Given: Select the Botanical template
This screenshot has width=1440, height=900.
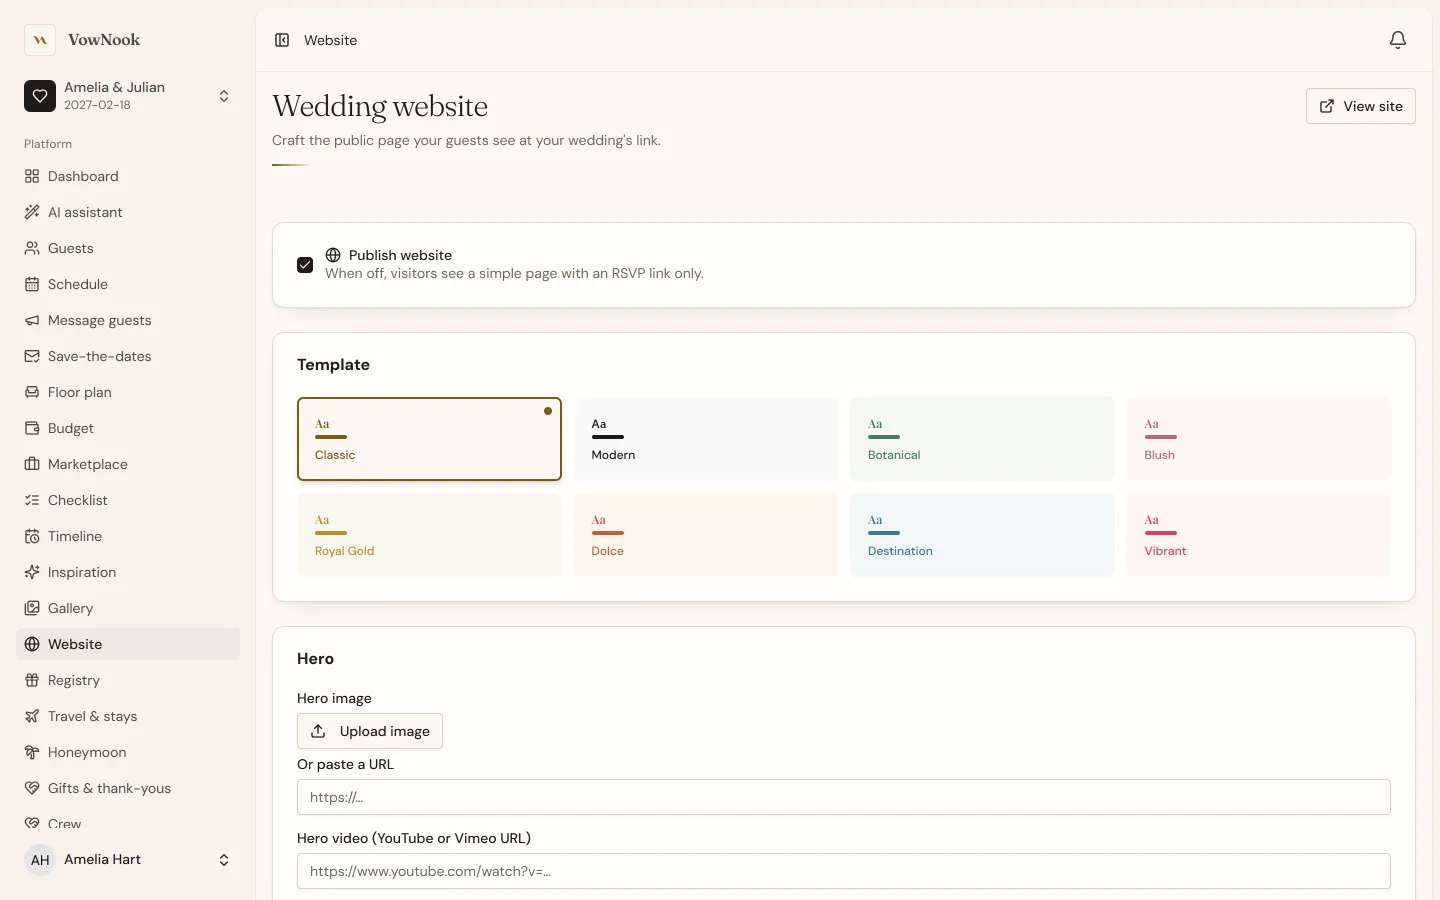Looking at the screenshot, I should [982, 439].
